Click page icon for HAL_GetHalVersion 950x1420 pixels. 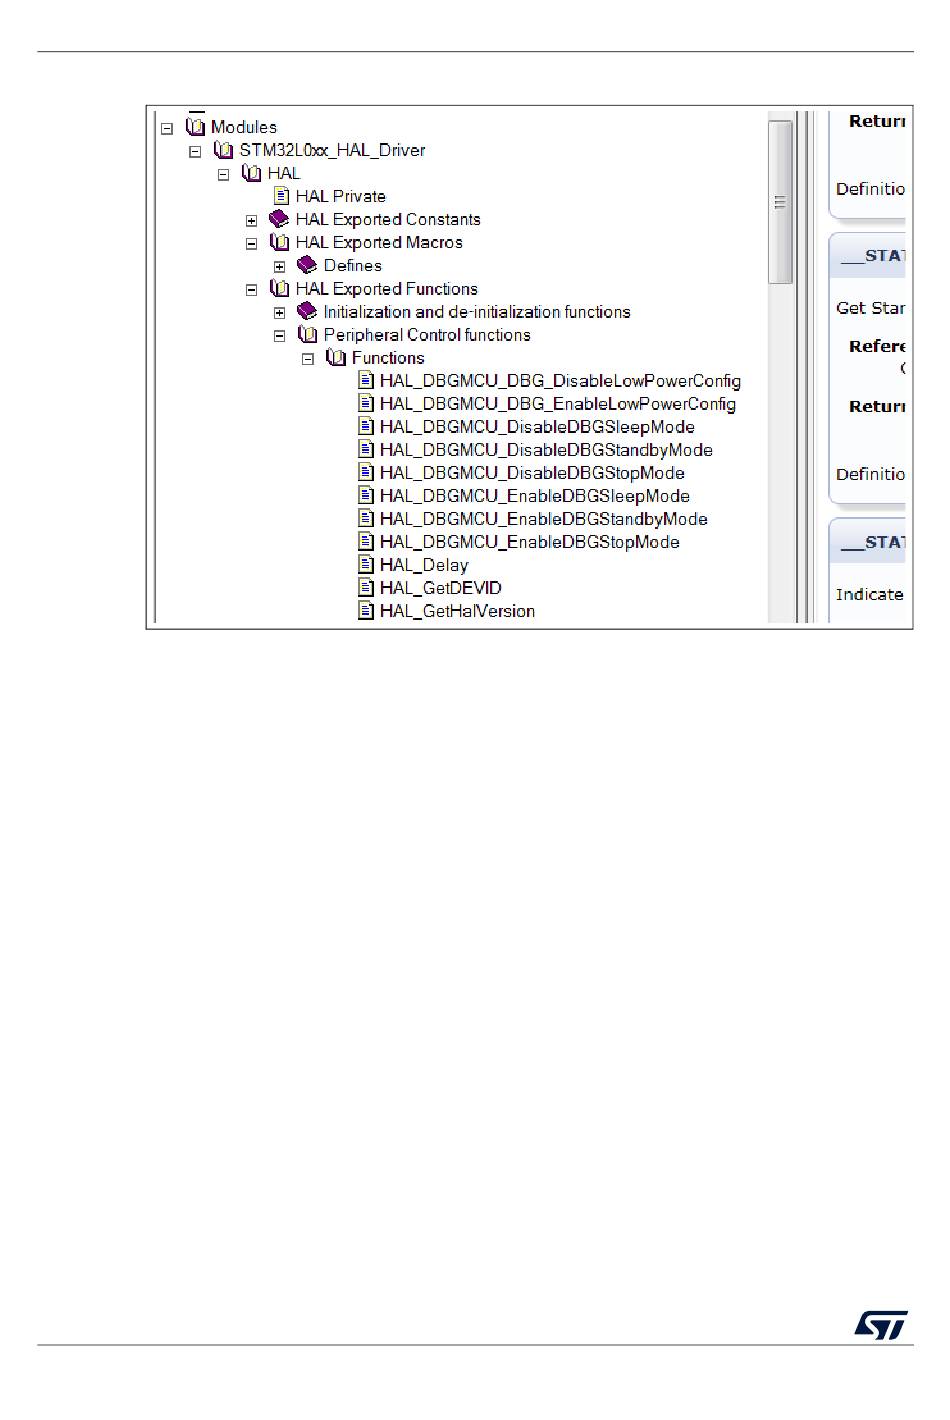pyautogui.click(x=366, y=610)
